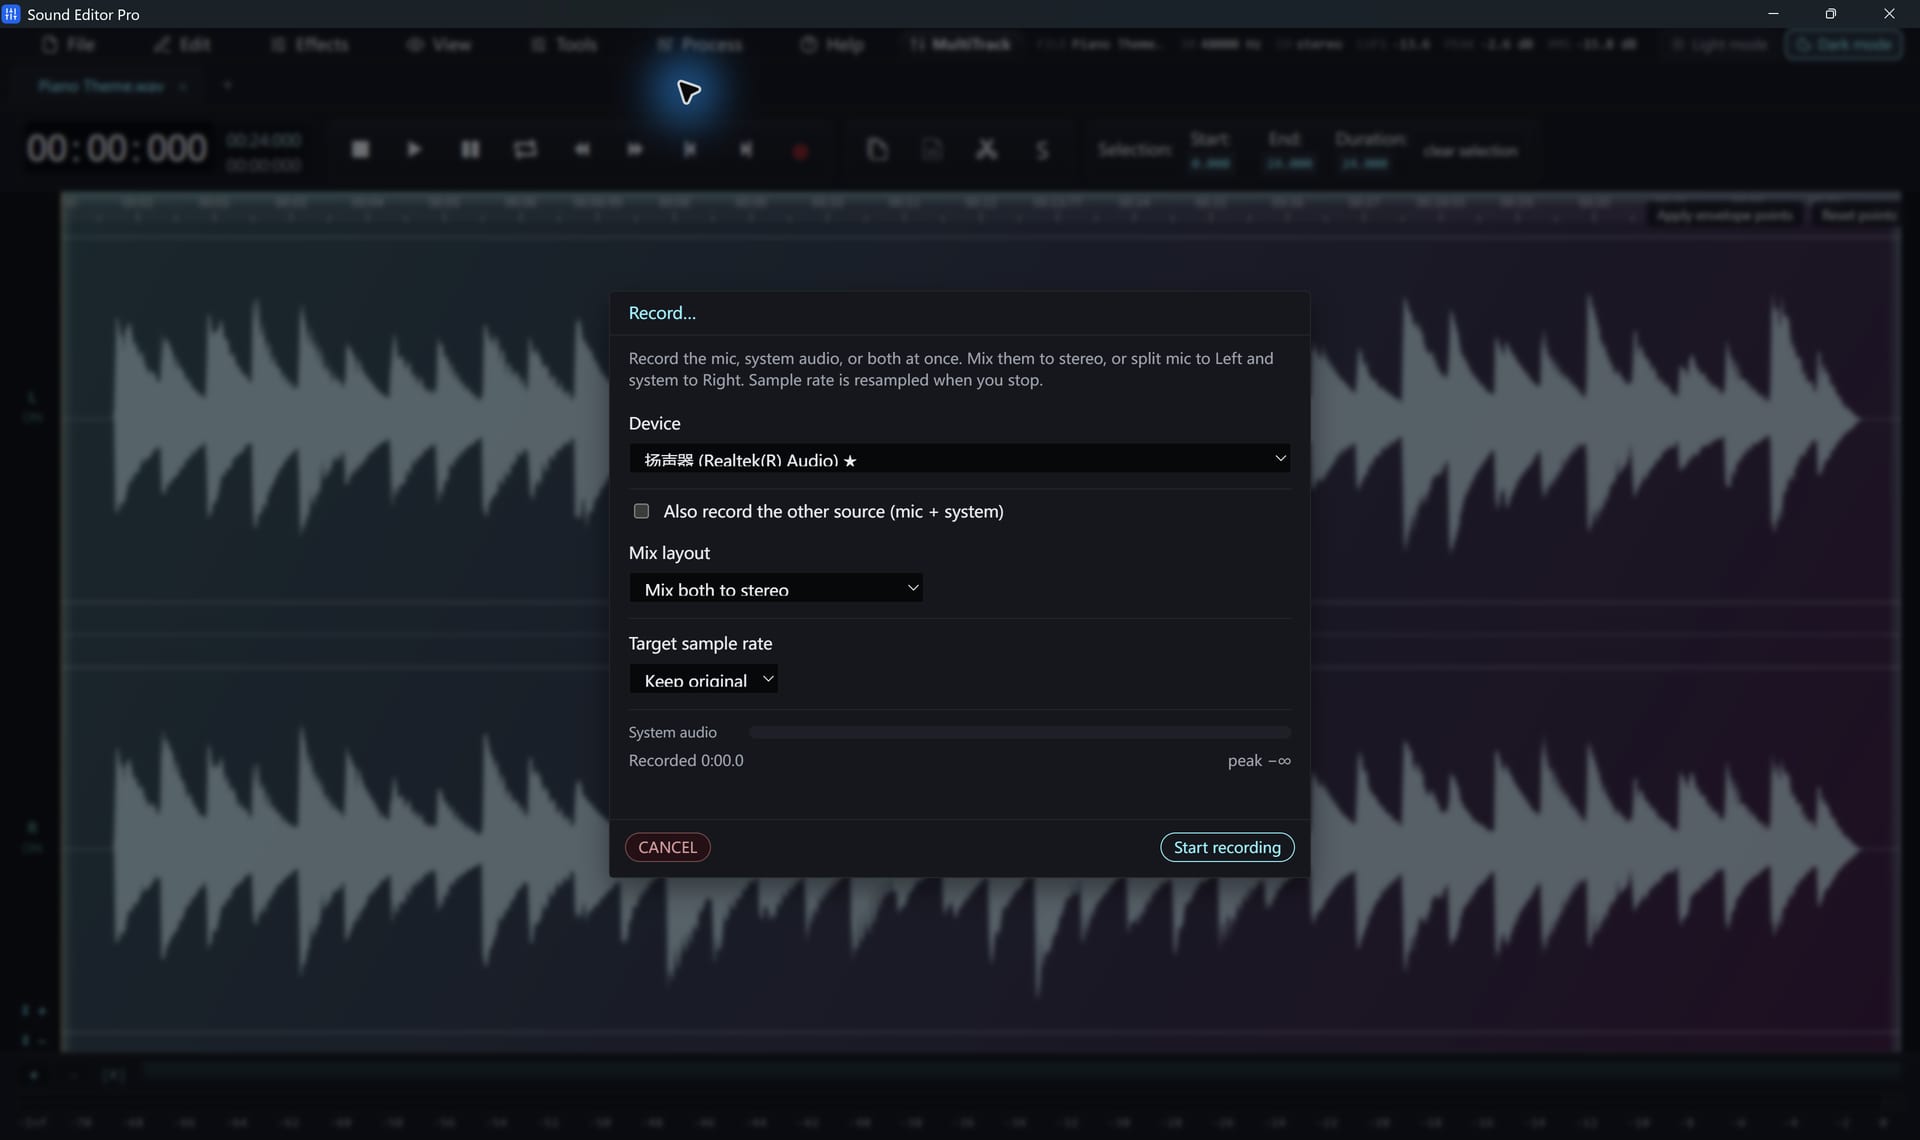This screenshot has width=1920, height=1140.
Task: Switch to Dark mode button
Action: (x=1844, y=44)
